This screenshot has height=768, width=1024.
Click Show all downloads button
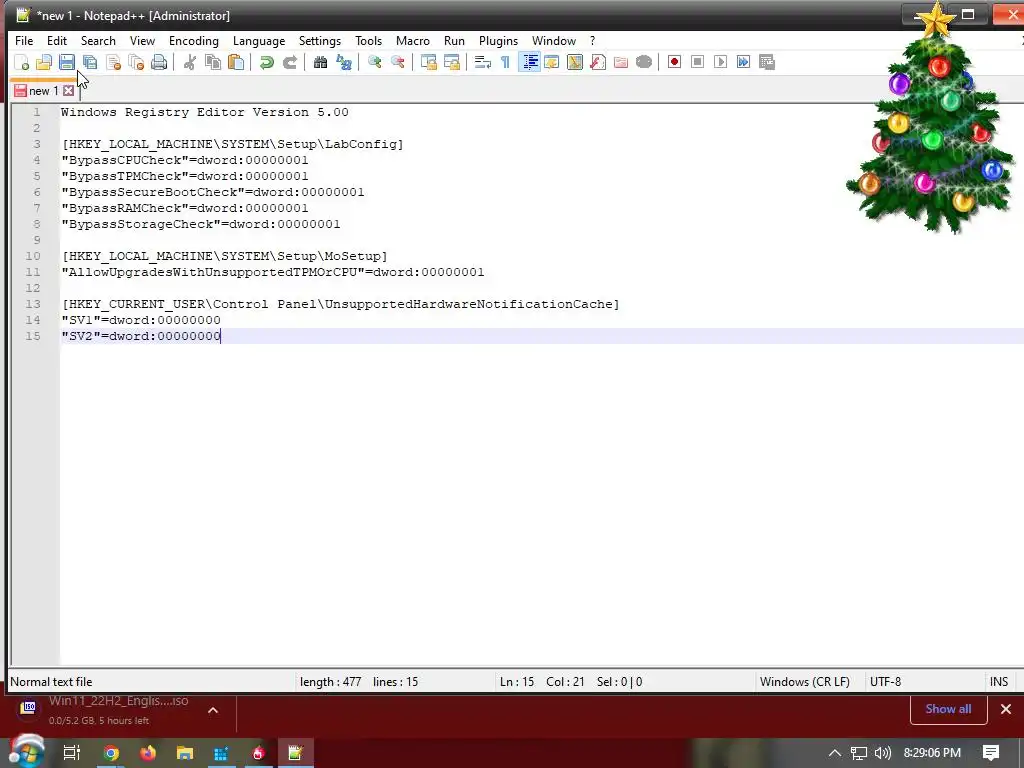click(x=948, y=709)
